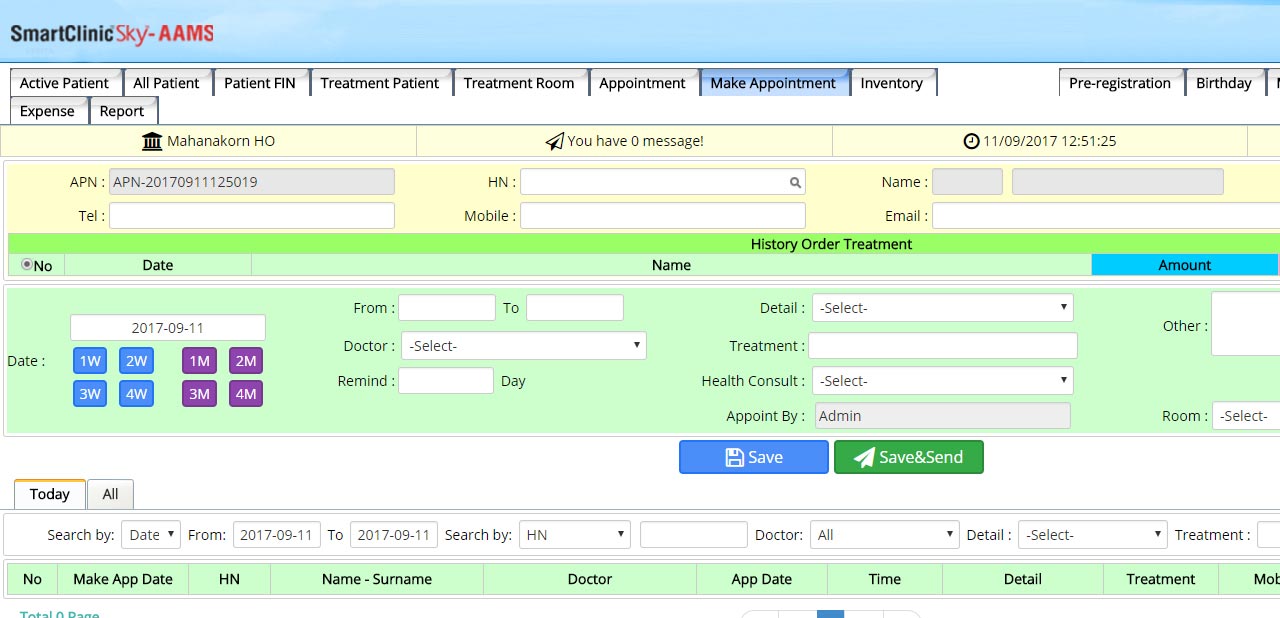This screenshot has height=618, width=1280.
Task: Click the HN search magnifier icon
Action: tap(795, 183)
